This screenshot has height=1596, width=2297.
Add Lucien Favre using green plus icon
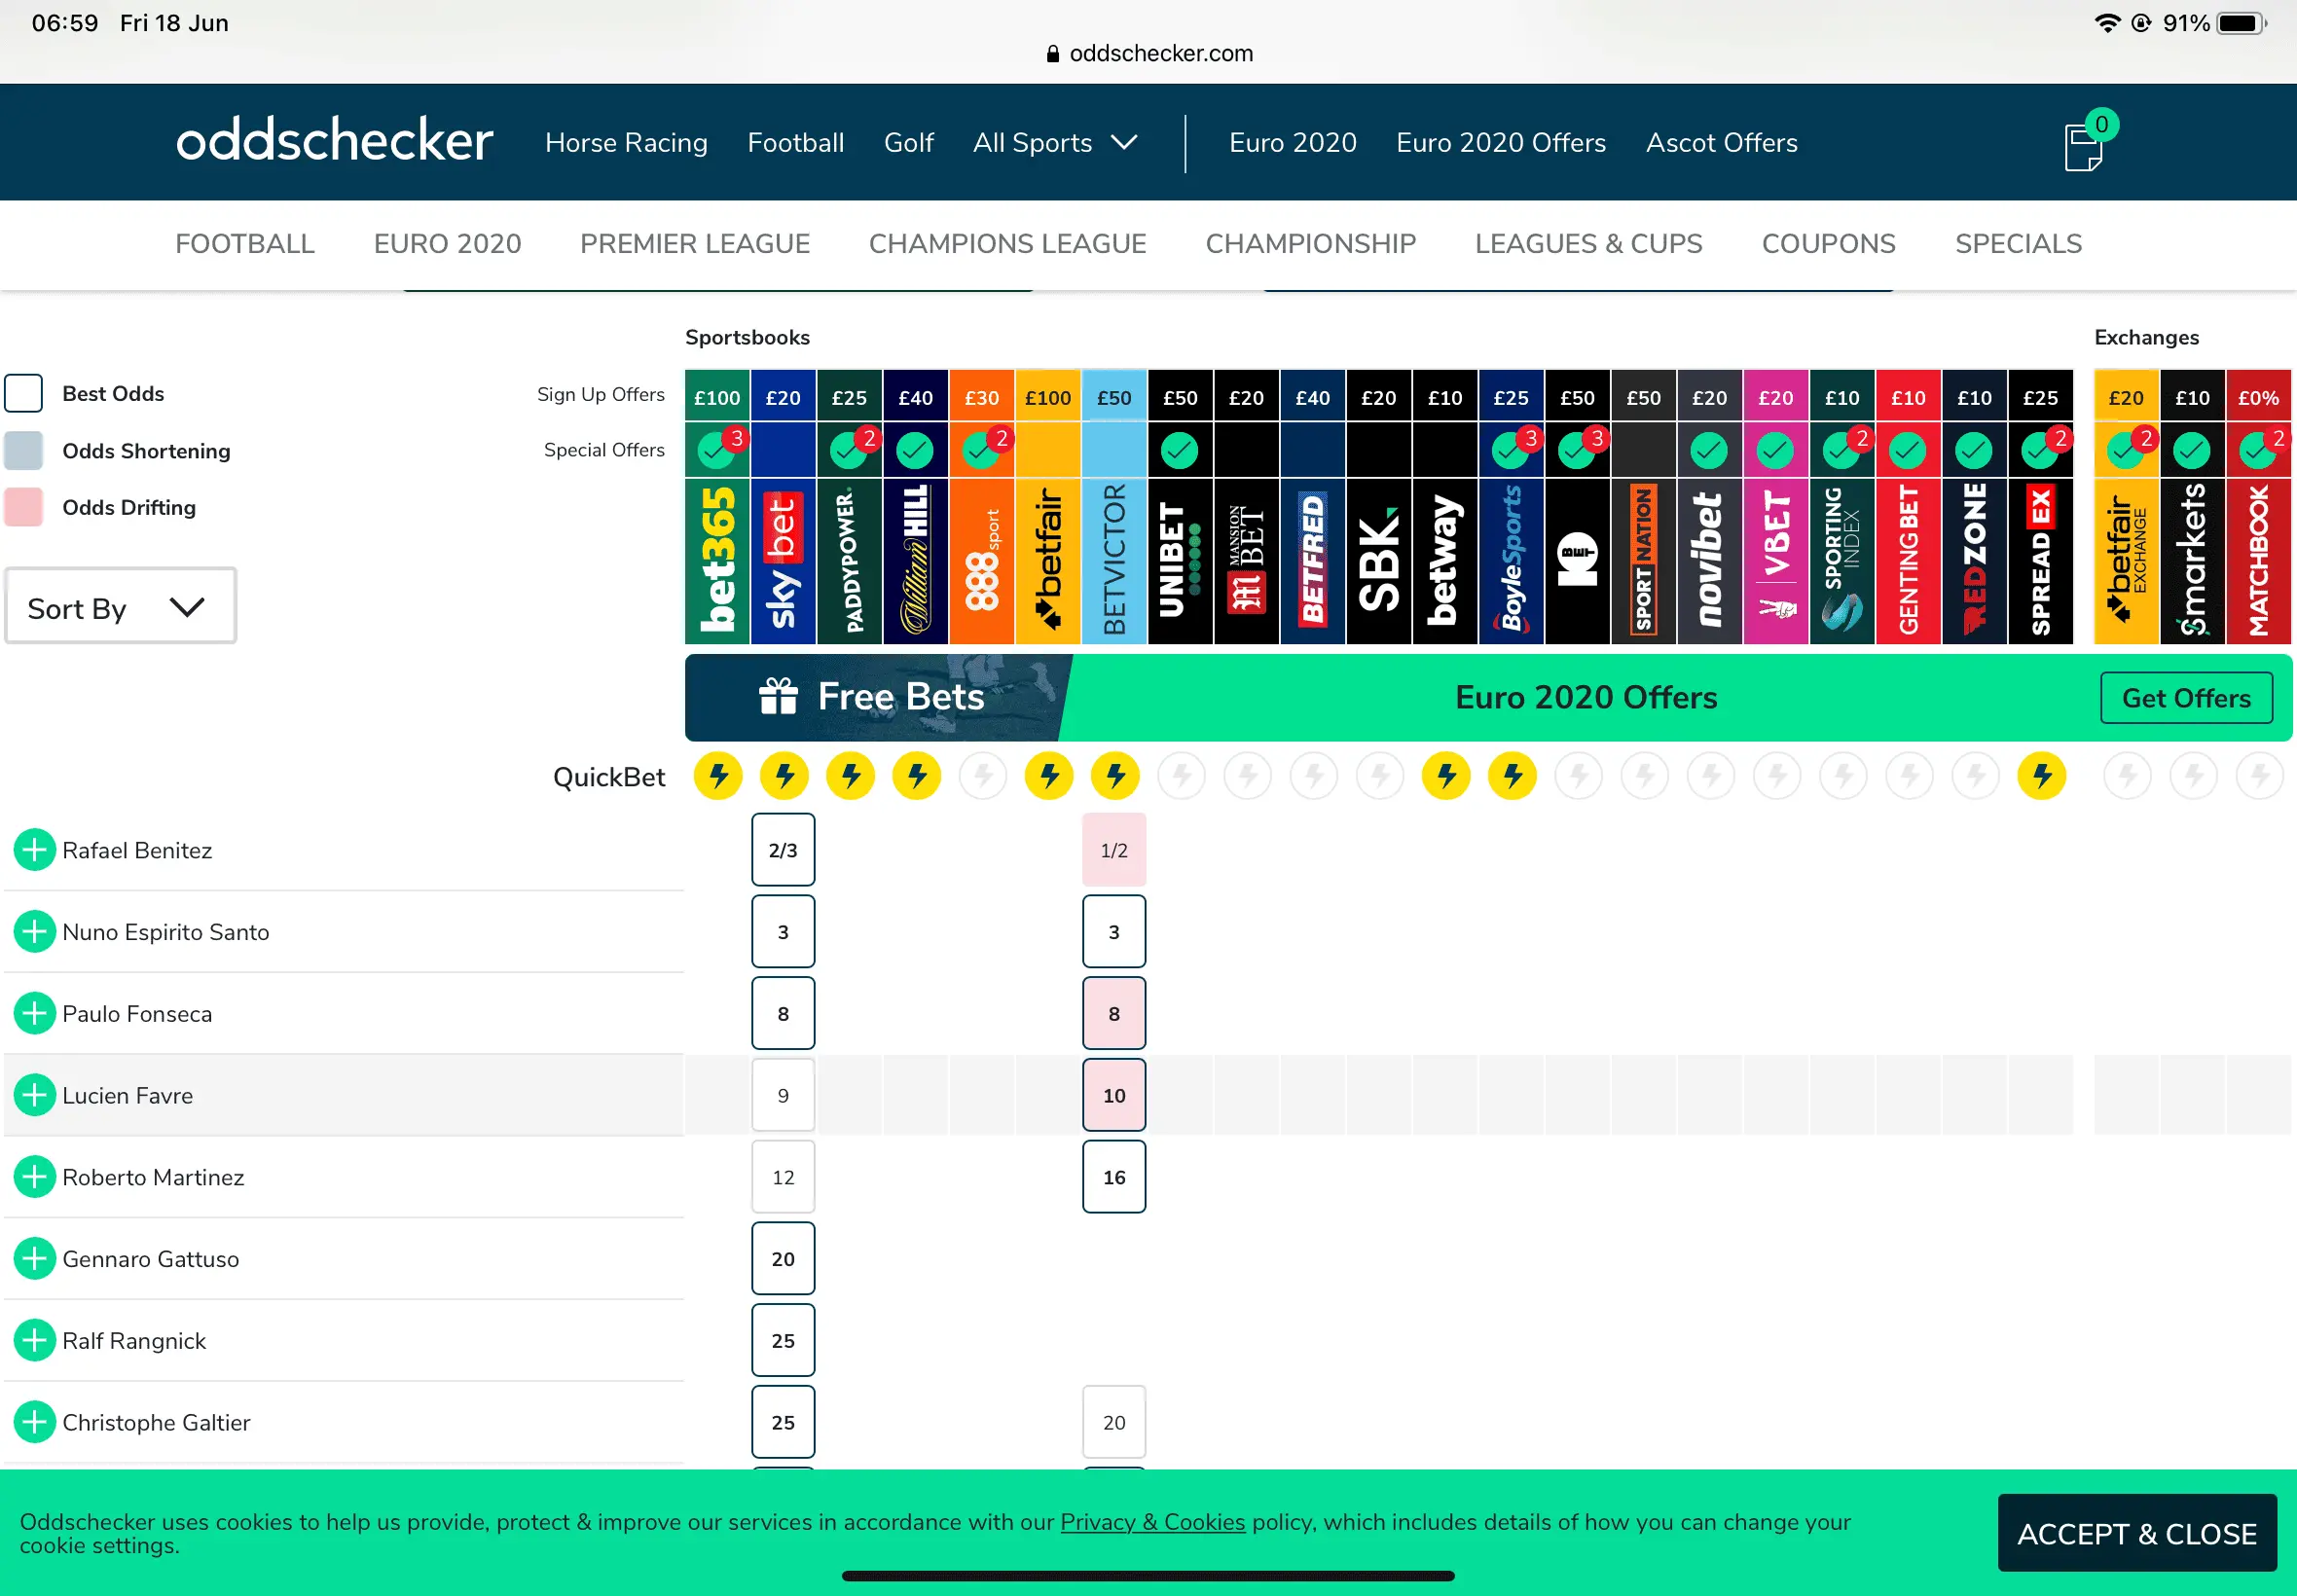click(x=34, y=1095)
